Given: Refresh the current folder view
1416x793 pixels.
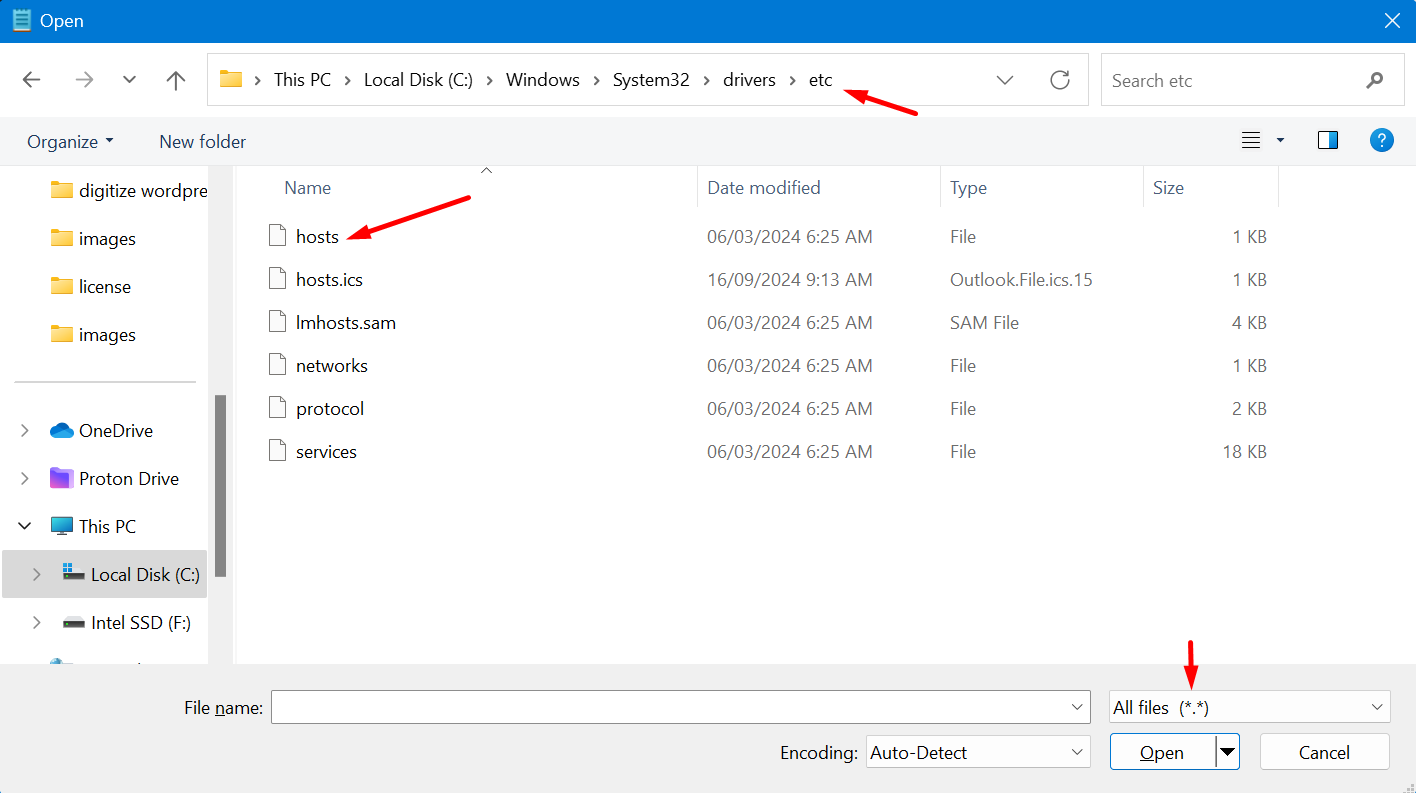Looking at the screenshot, I should [1059, 80].
